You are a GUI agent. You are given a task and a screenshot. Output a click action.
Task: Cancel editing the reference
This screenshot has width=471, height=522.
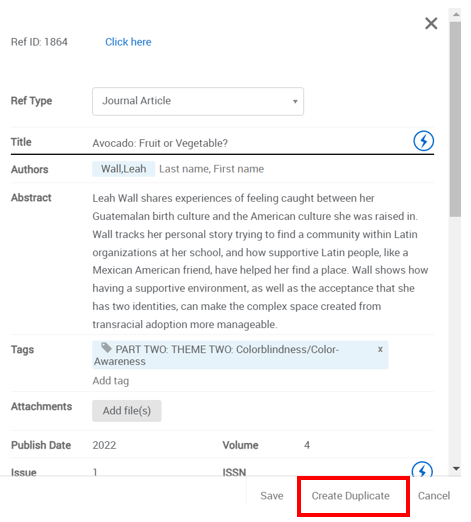coord(434,496)
